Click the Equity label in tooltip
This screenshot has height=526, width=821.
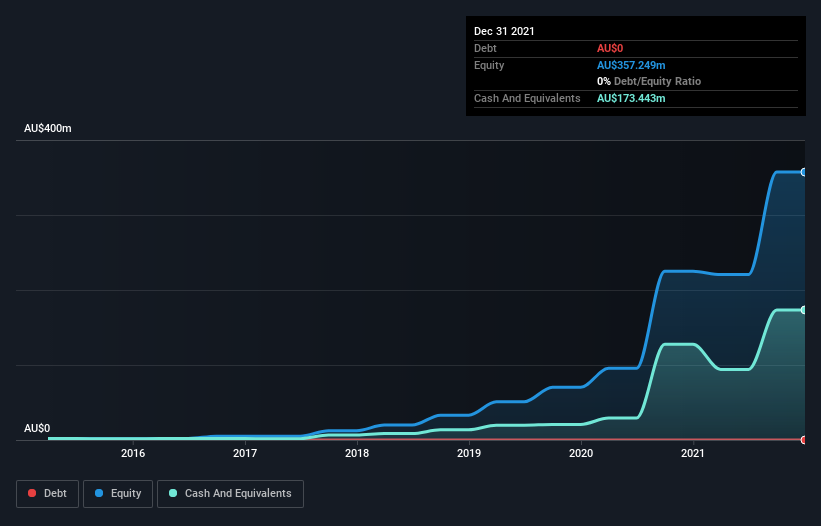point(489,65)
